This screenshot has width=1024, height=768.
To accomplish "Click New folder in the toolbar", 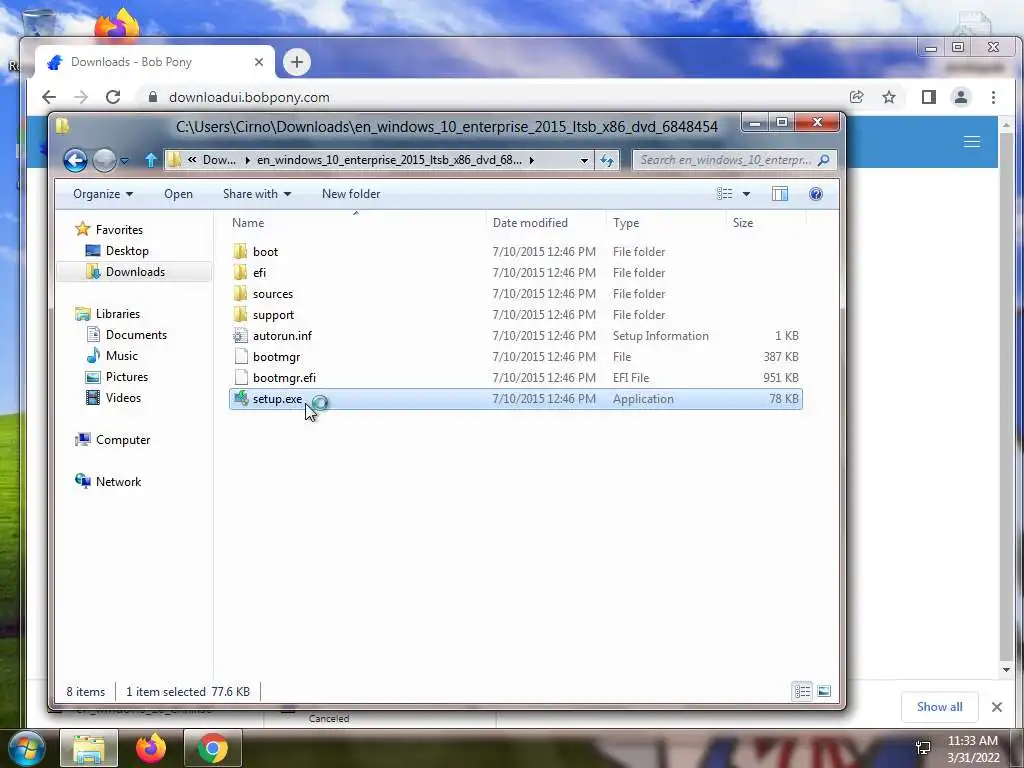I will pos(351,194).
